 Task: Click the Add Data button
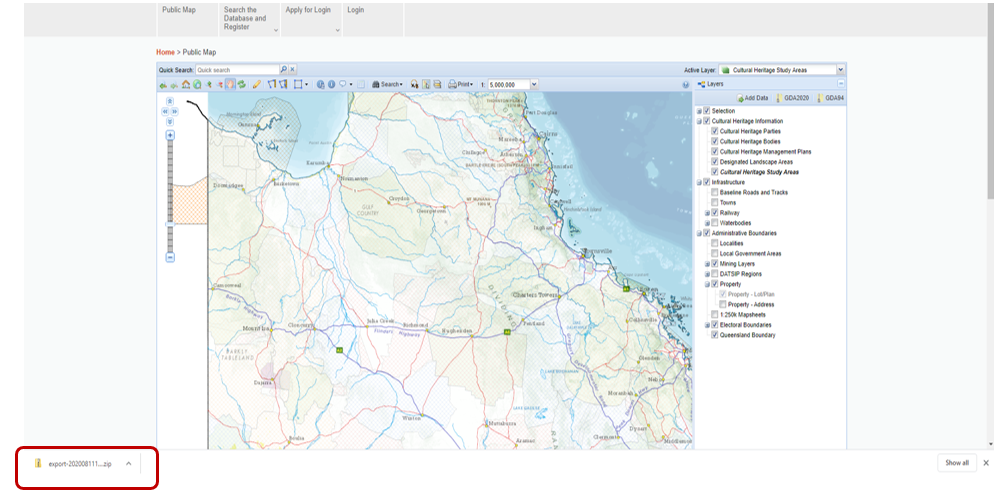point(753,98)
